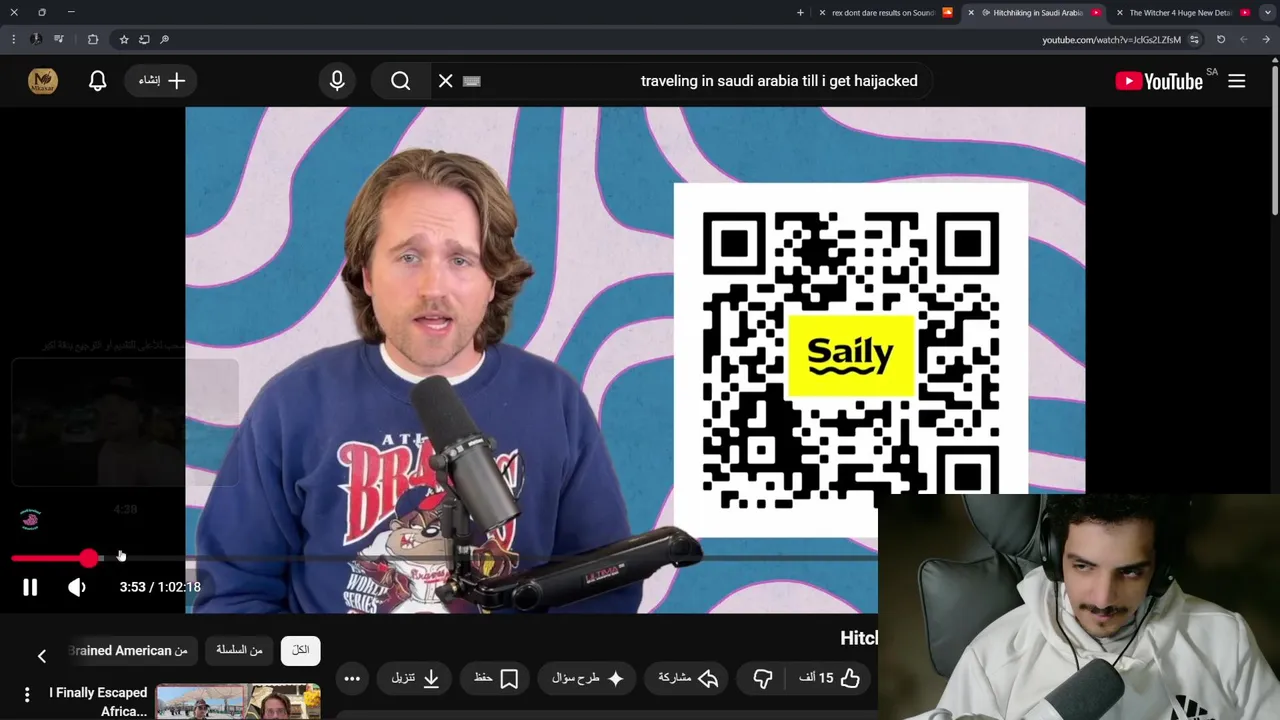Show more filter chips with the chevron arrow
The height and width of the screenshot is (720, 1280).
tap(42, 656)
